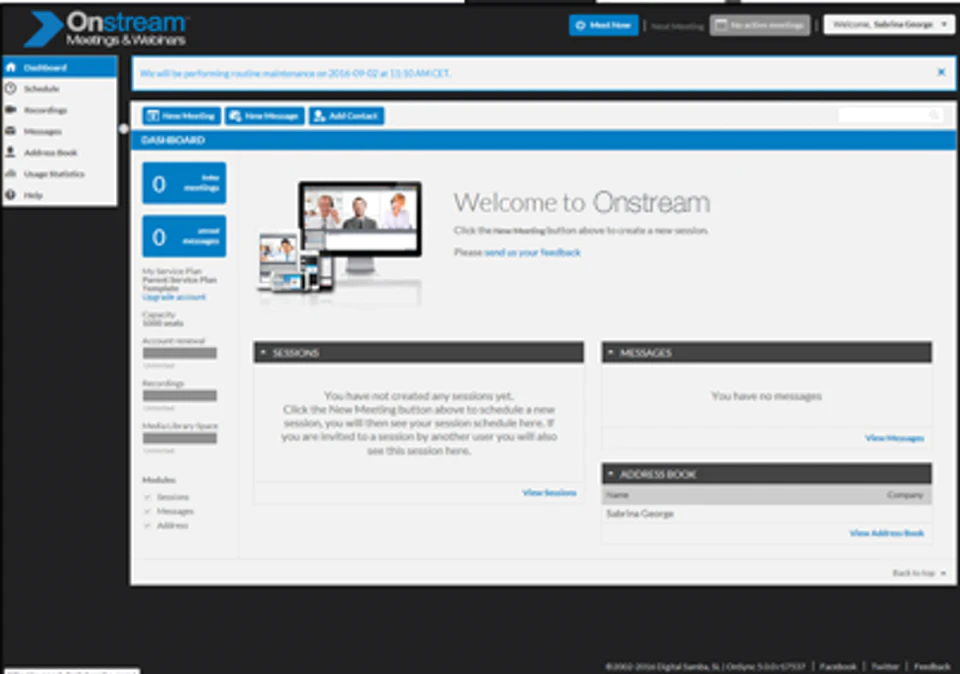Viewport: 960px width, 674px height.
Task: Open the Facebook footer link
Action: coord(838,666)
